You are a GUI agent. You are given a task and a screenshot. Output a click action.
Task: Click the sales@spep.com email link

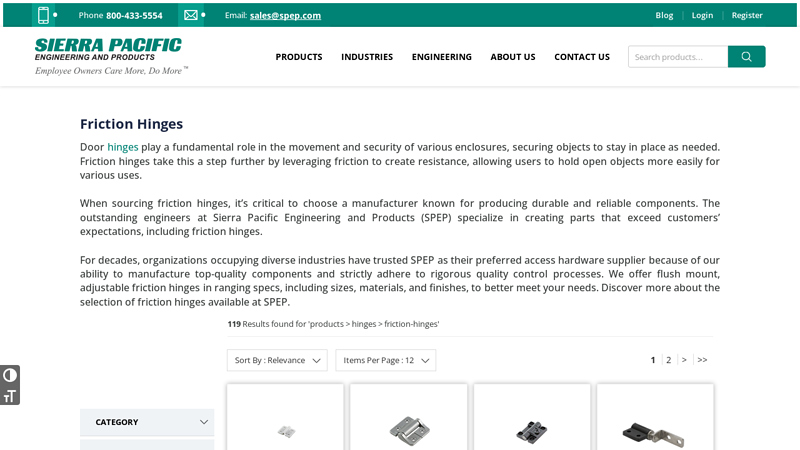click(285, 16)
